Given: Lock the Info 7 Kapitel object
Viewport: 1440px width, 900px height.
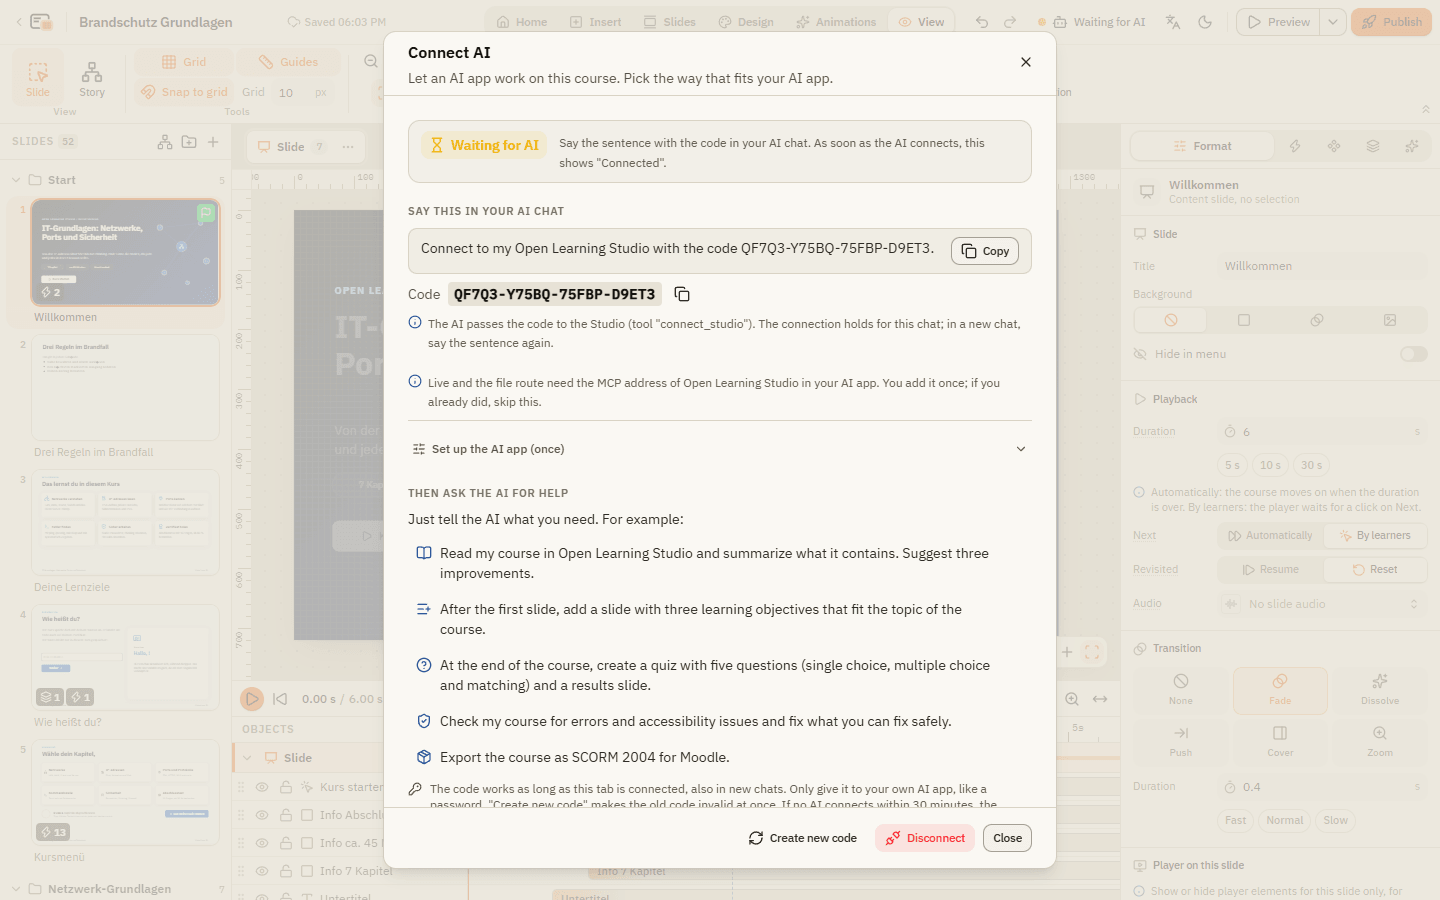Looking at the screenshot, I should pyautogui.click(x=286, y=871).
